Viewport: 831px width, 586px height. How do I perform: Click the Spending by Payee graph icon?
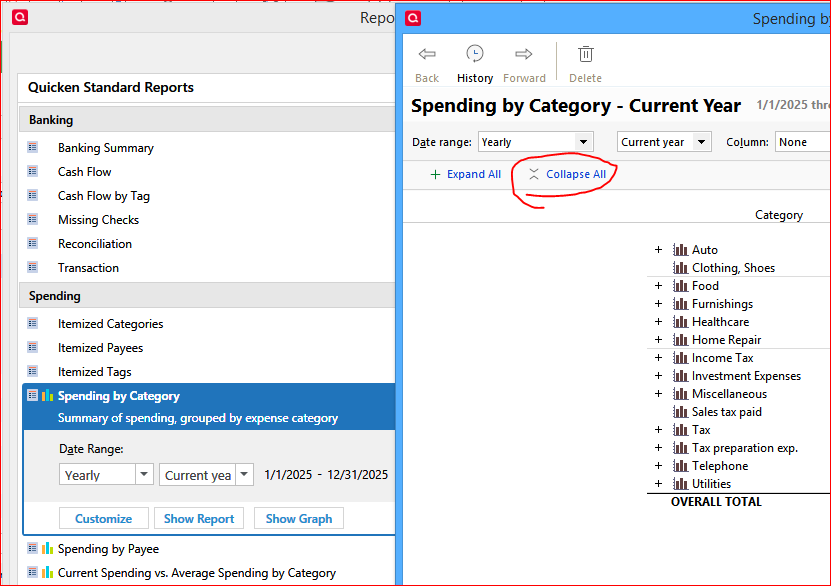pos(48,548)
